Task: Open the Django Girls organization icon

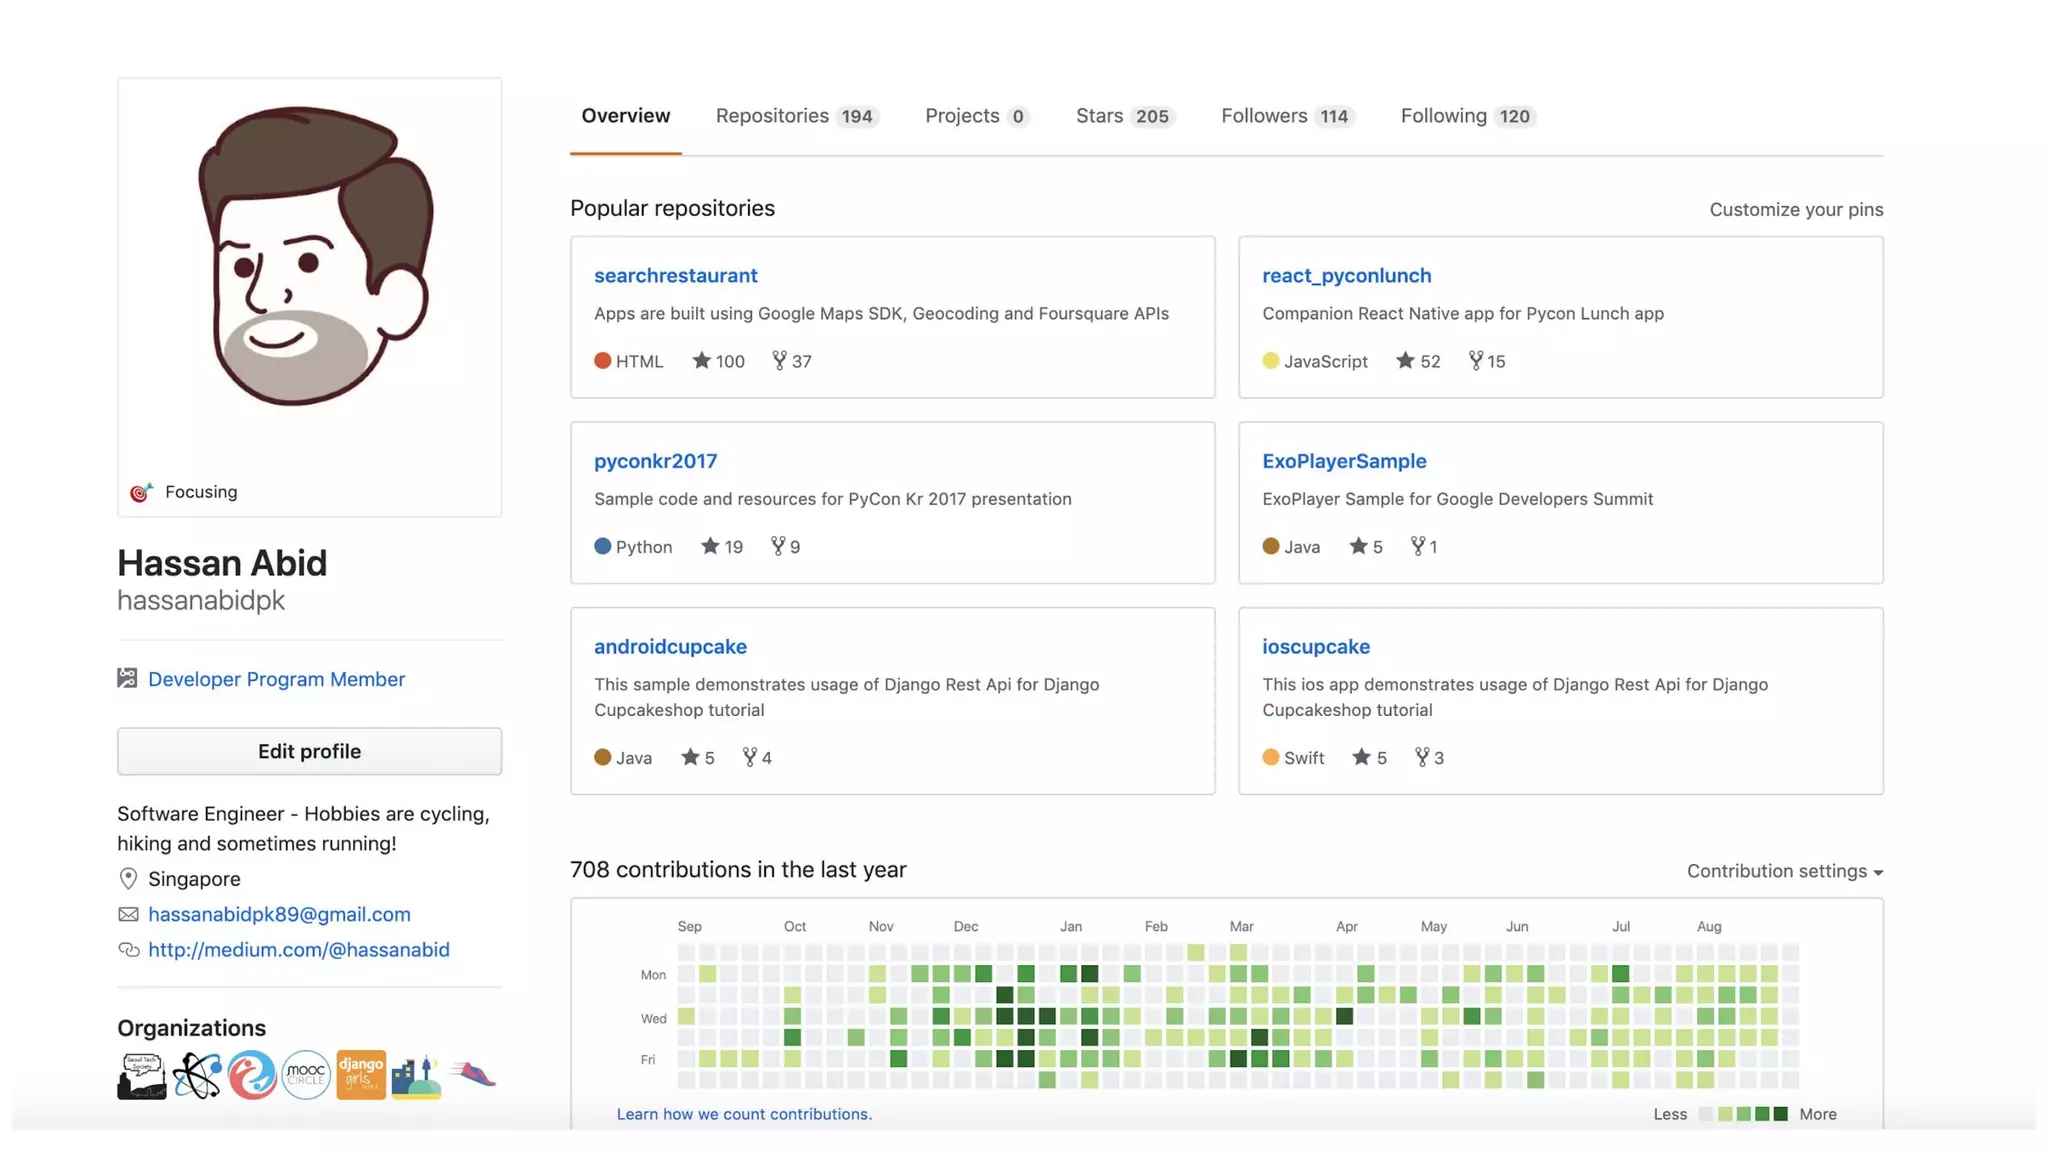Action: 361,1076
